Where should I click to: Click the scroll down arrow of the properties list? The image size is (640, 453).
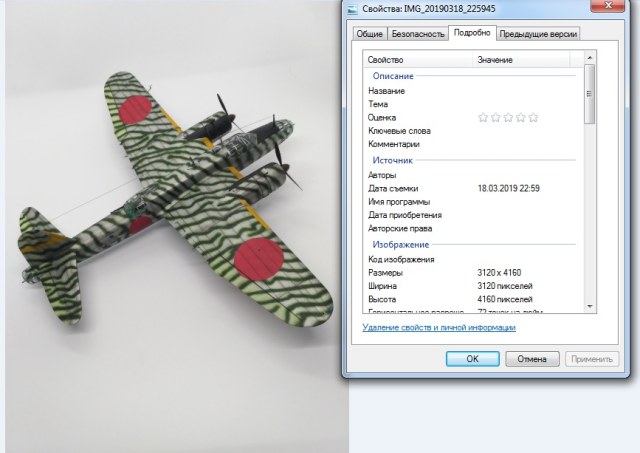coord(590,306)
